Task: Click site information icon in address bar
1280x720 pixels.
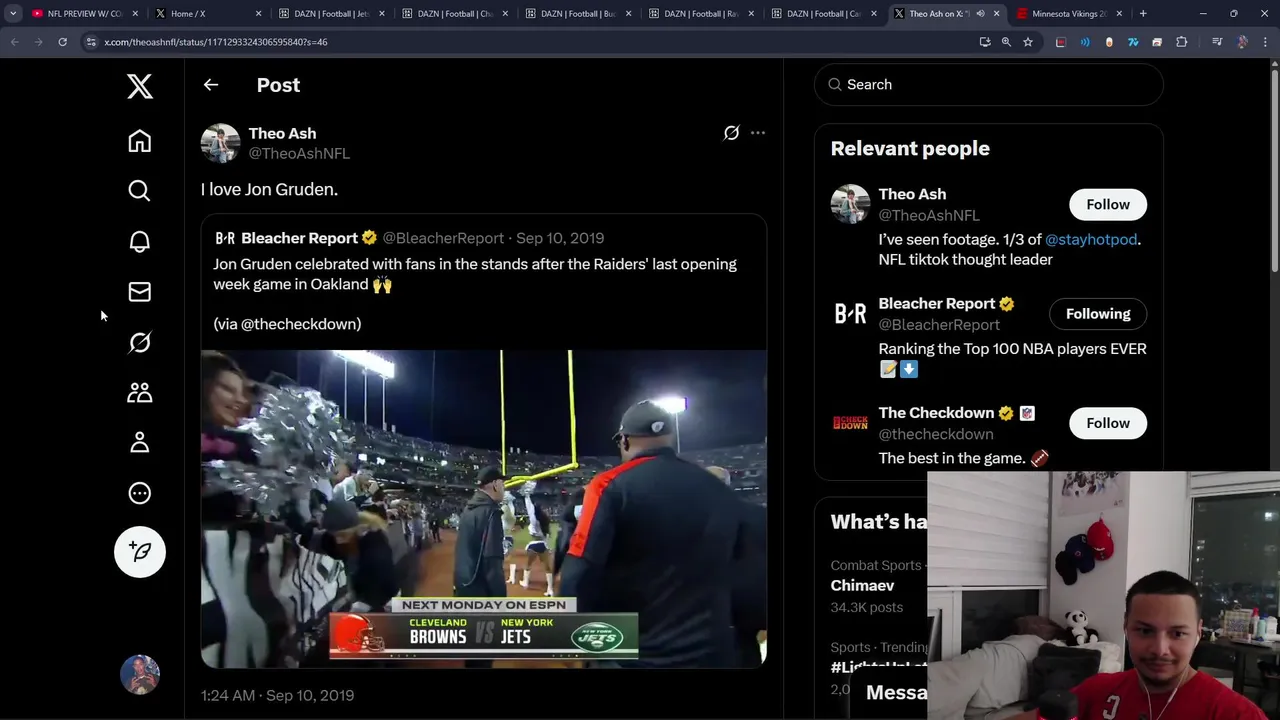Action: pos(91,42)
